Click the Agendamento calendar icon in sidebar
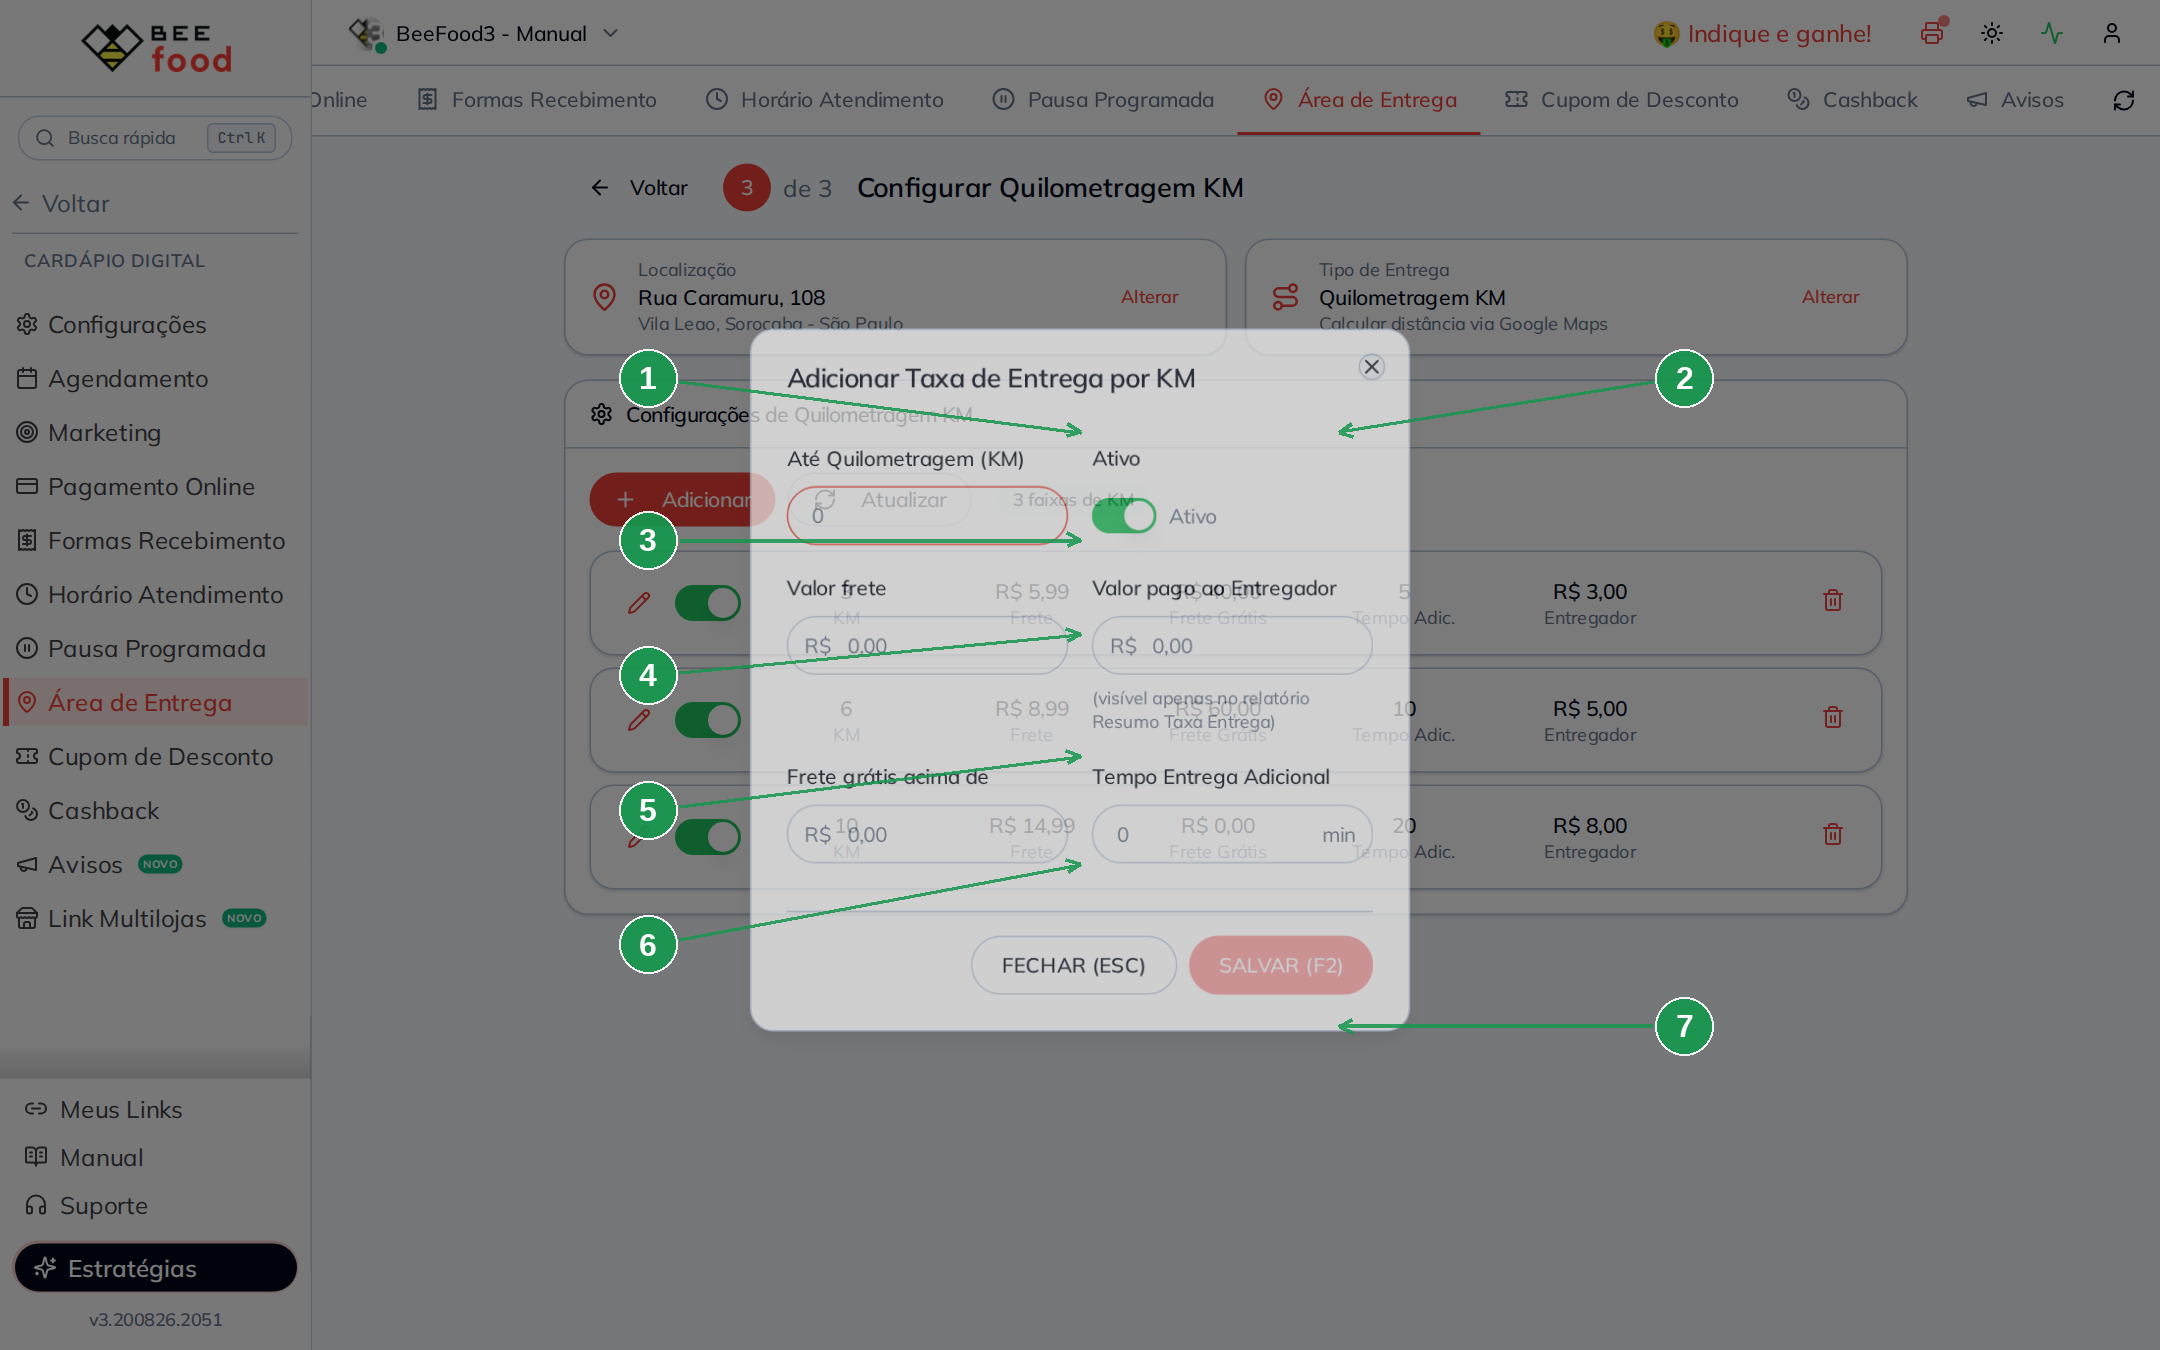Screen dimensions: 2160x1350 (x=27, y=378)
